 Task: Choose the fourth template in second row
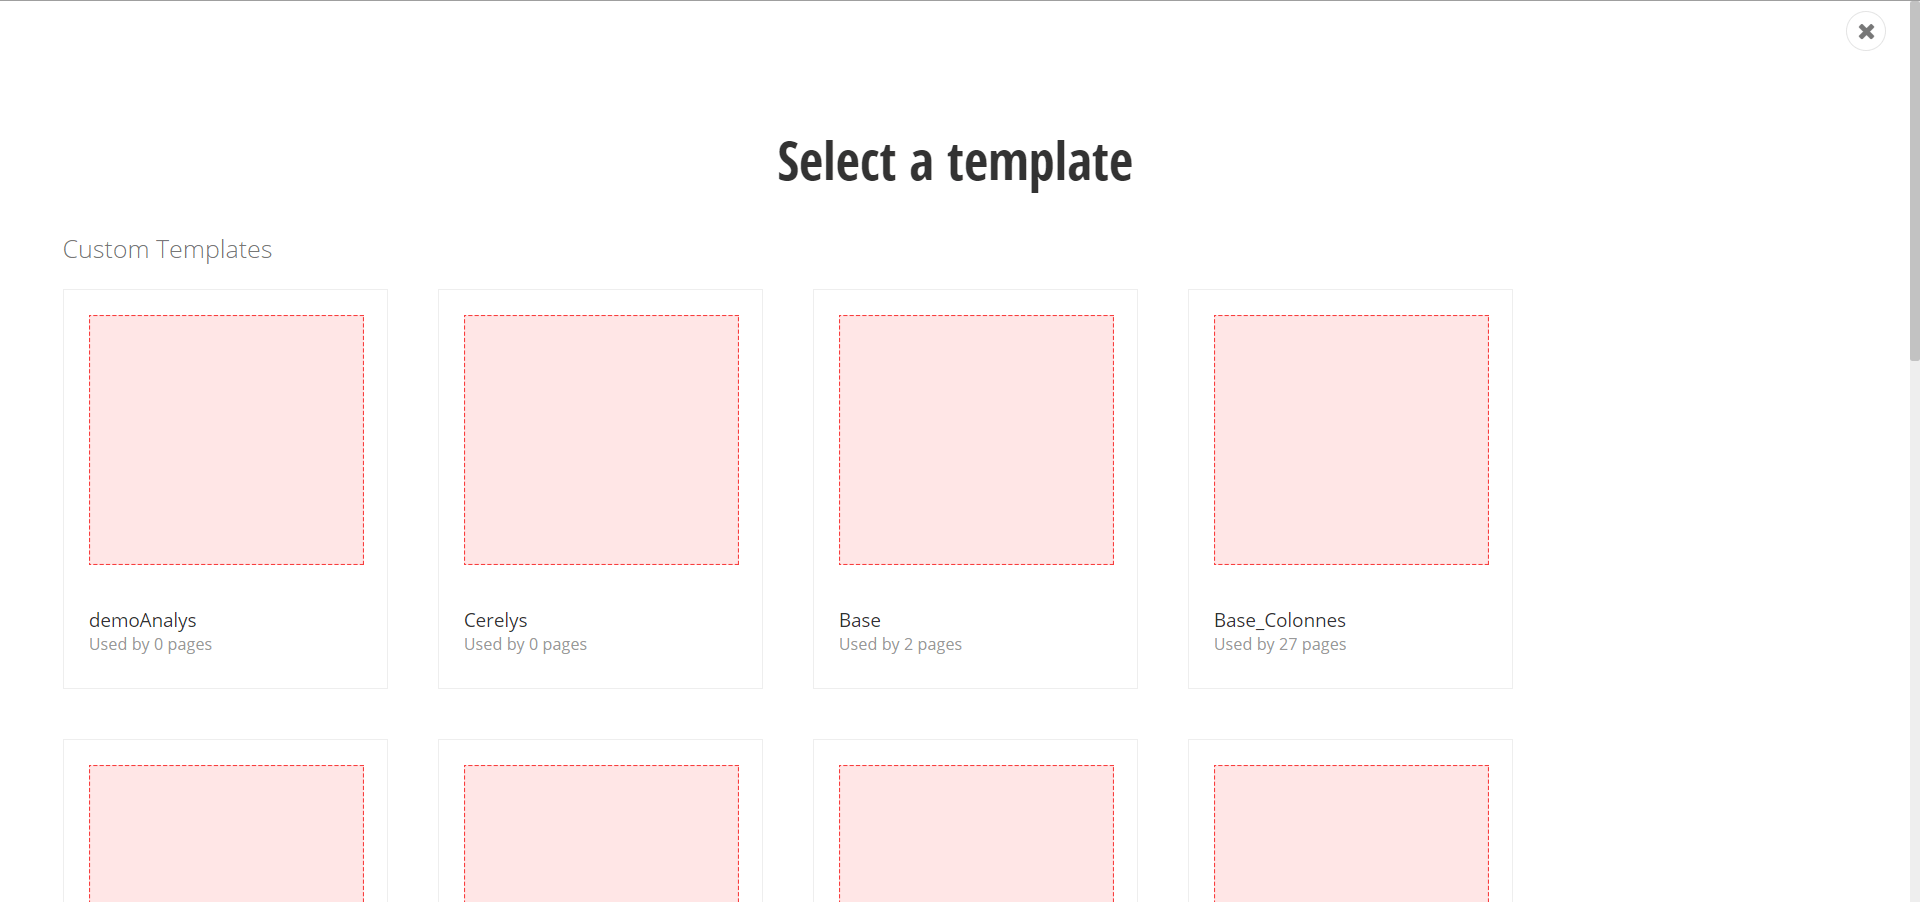[x=1351, y=832]
